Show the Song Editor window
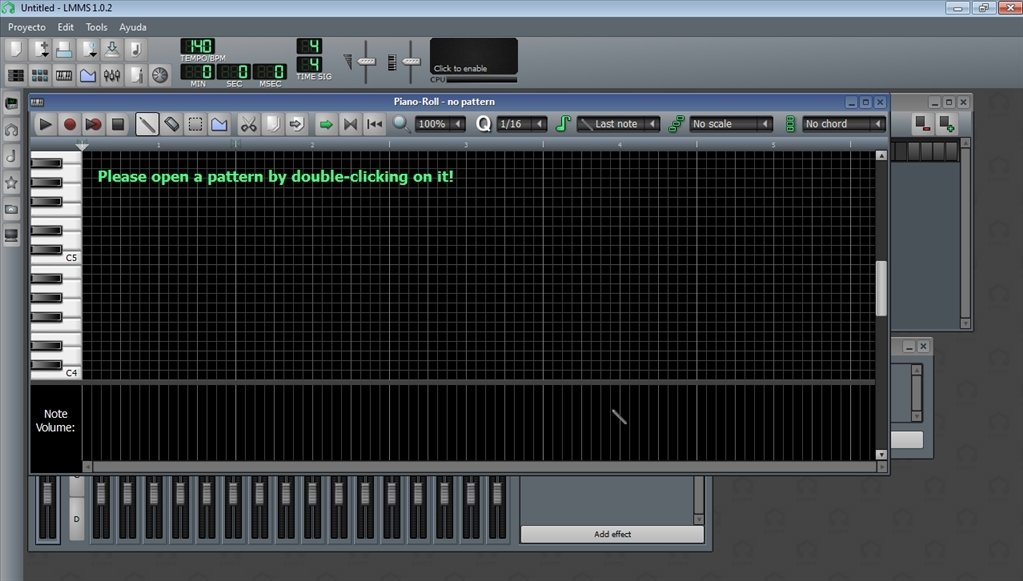 pyautogui.click(x=15, y=75)
